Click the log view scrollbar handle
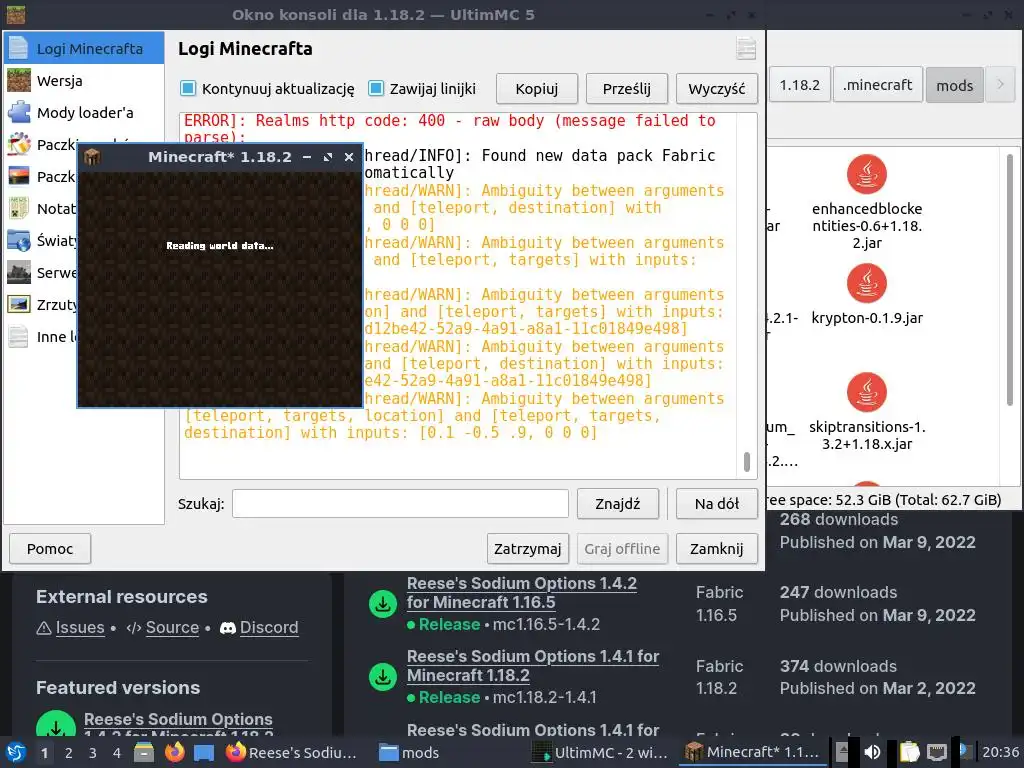1024x768 pixels. [x=746, y=461]
